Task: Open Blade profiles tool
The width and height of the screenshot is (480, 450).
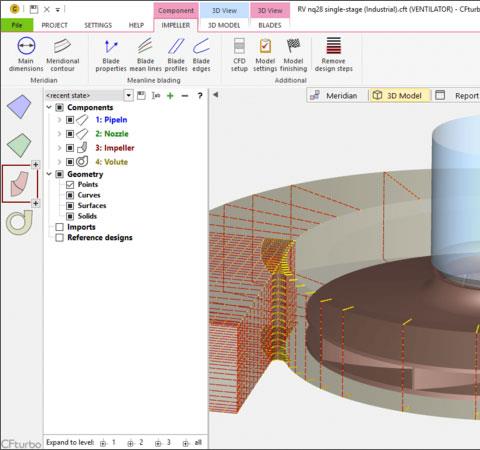Action: tap(176, 54)
